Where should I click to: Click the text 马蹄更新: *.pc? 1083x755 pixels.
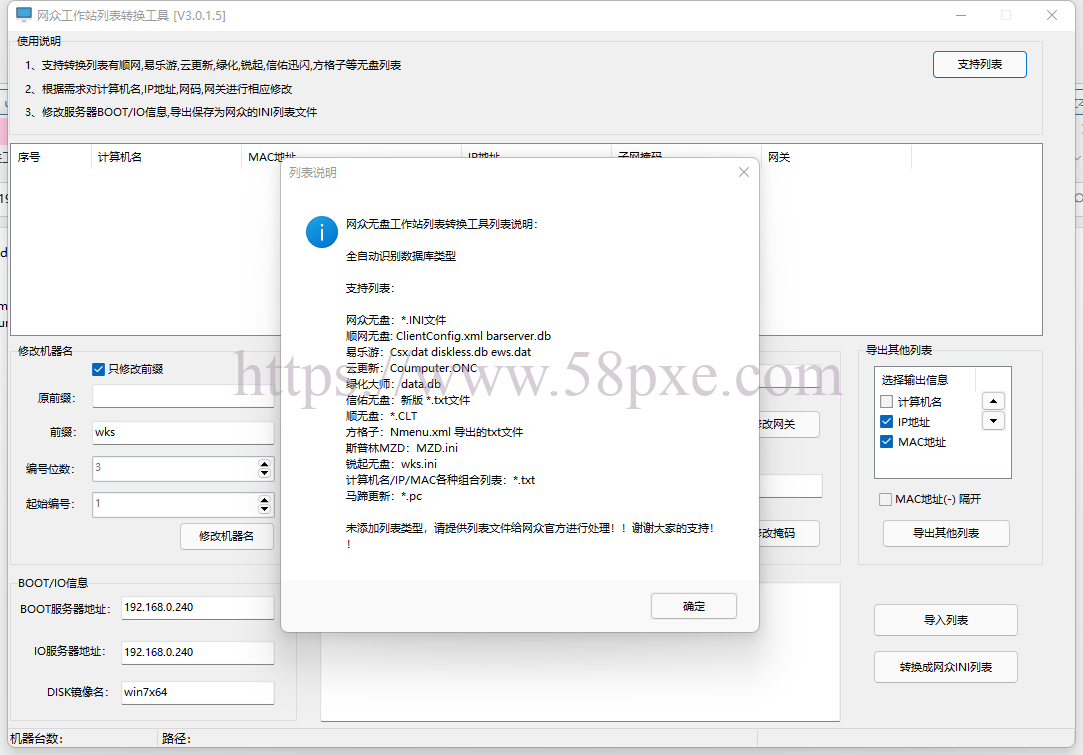[383, 496]
